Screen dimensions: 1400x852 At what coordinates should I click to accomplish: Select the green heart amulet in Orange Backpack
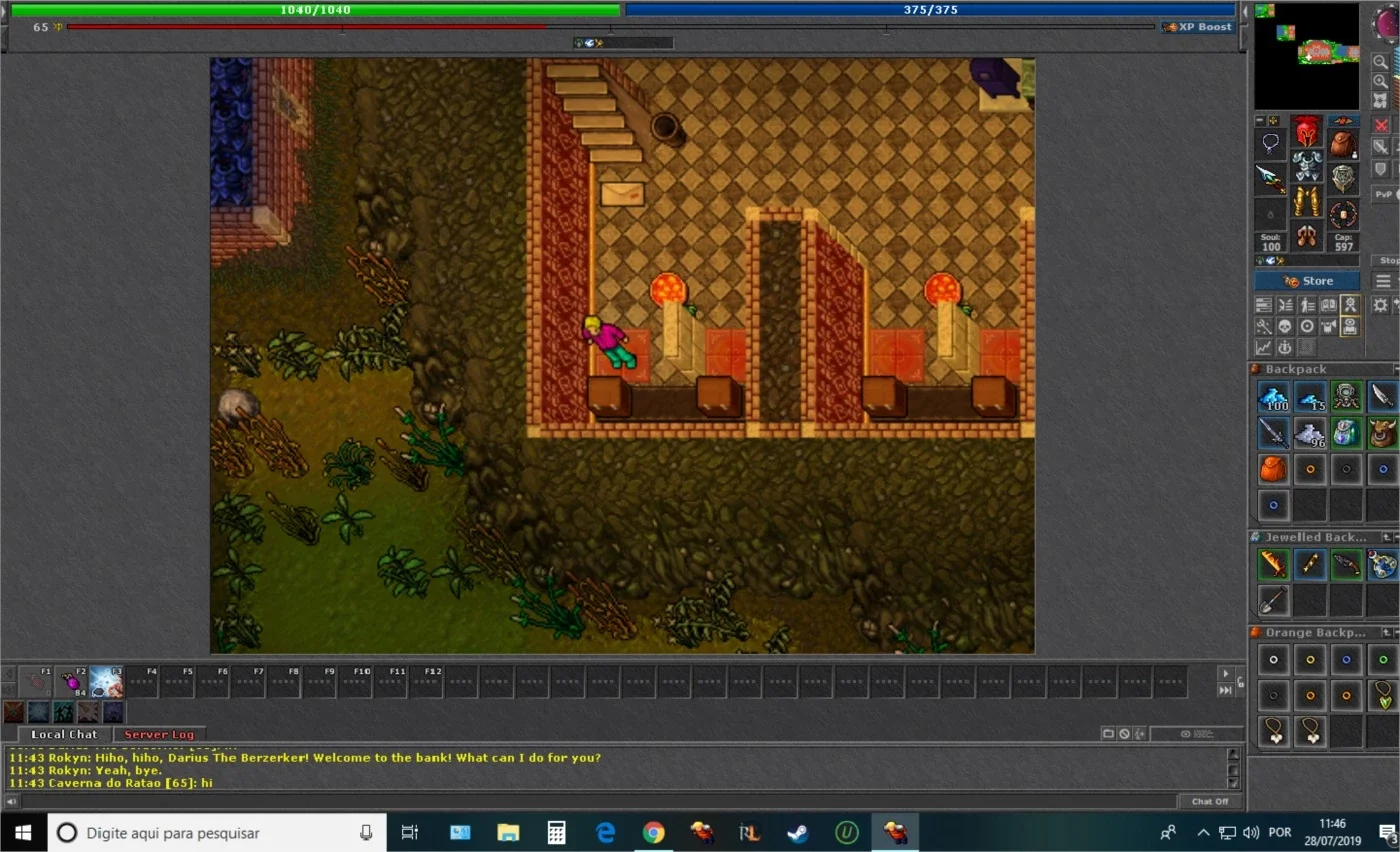pos(1383,695)
